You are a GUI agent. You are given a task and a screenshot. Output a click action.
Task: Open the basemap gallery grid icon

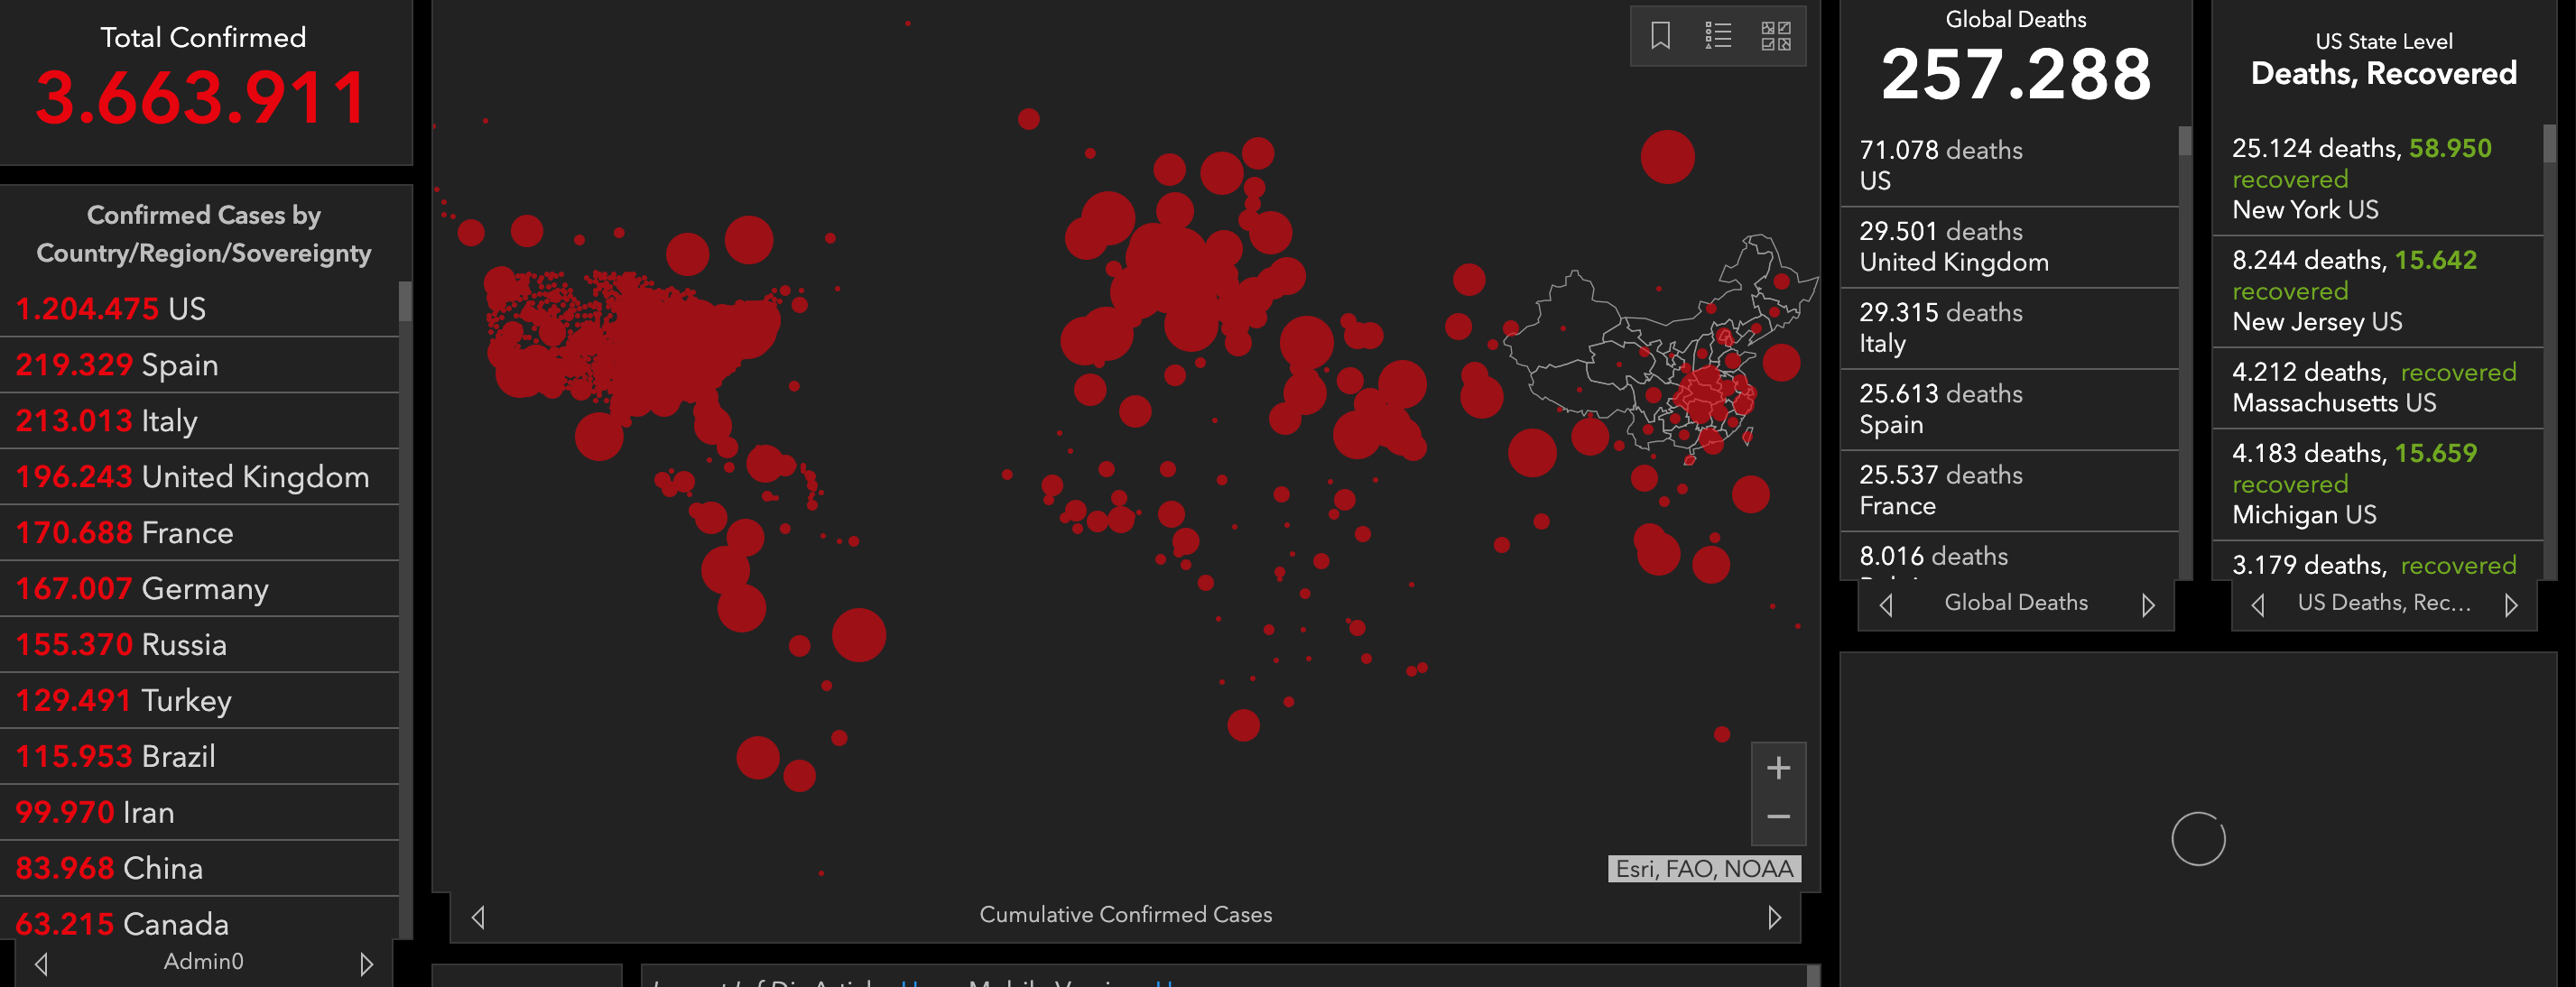point(1775,36)
